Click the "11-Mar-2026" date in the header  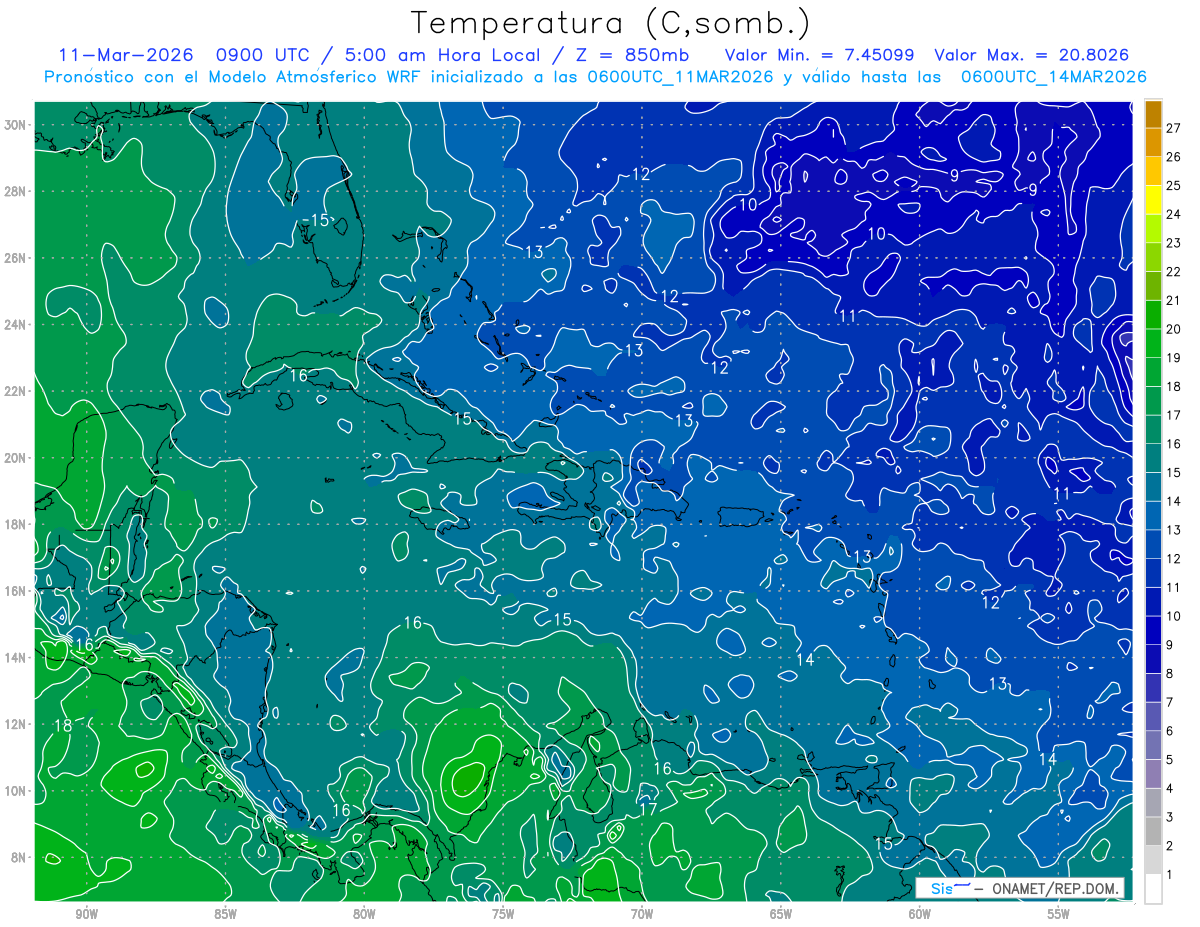125,54
